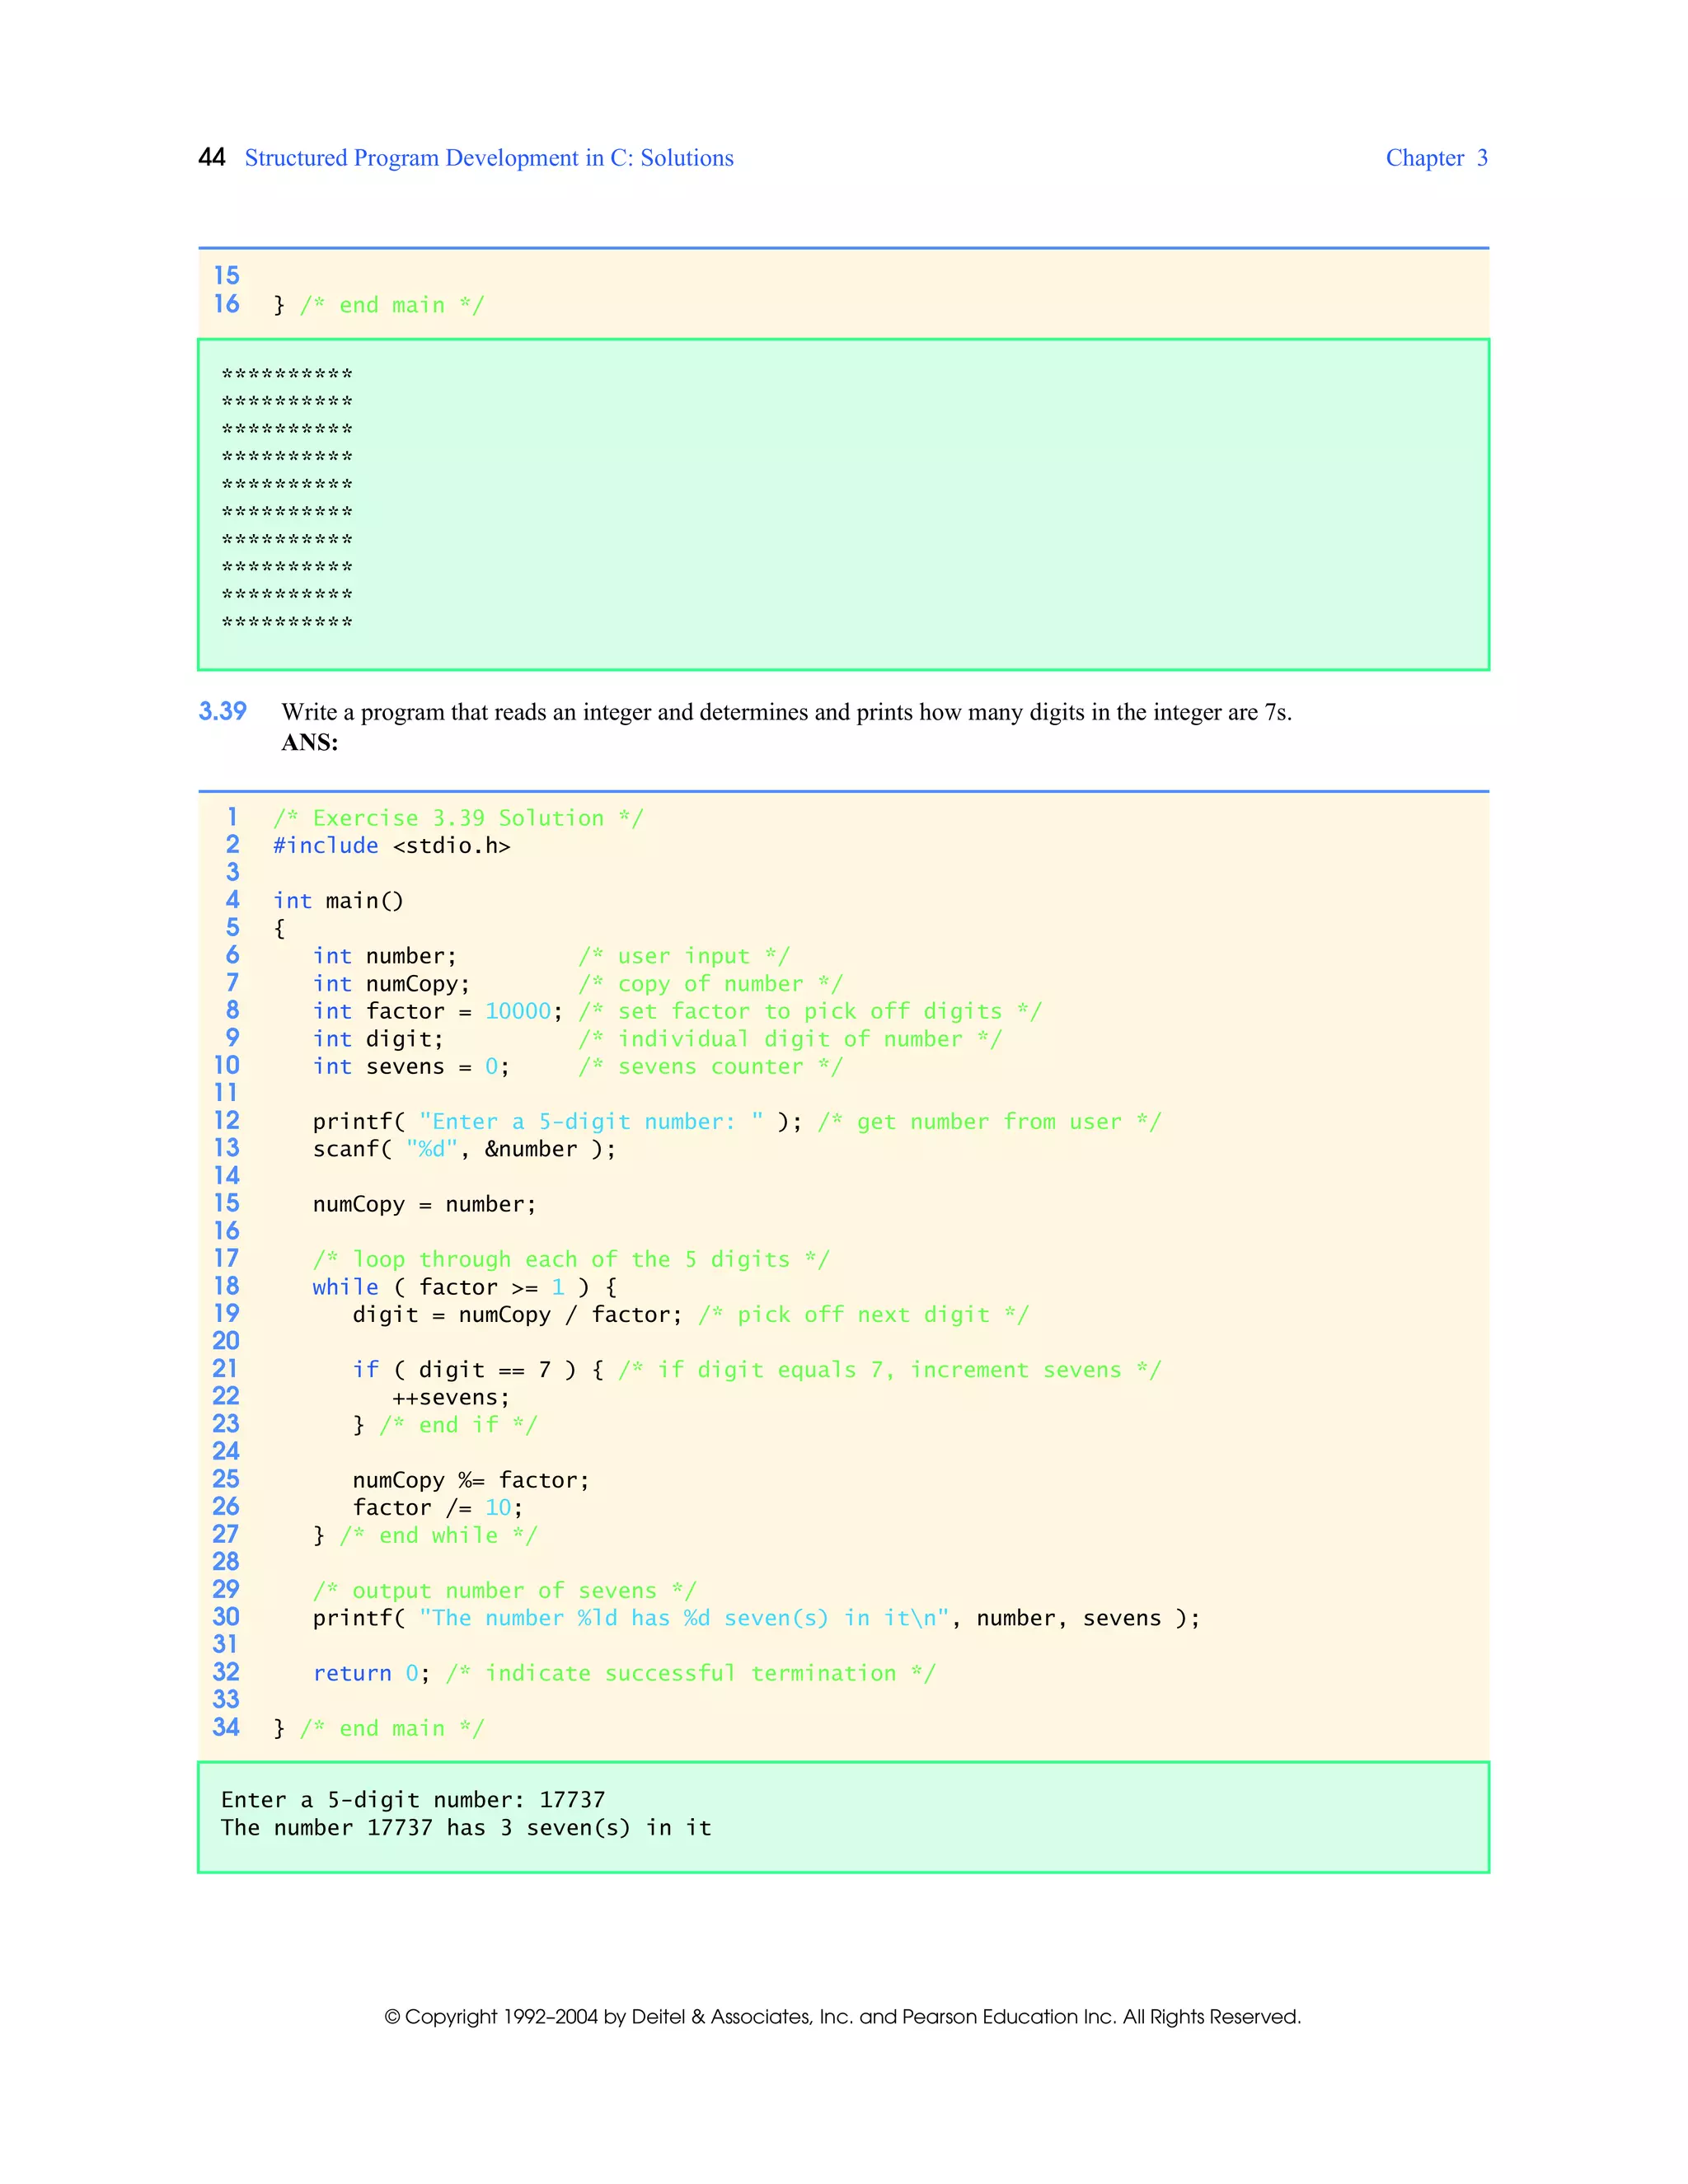Click the '} /* end main */' on line 34
The width and height of the screenshot is (1688, 2184).
pos(379,1729)
